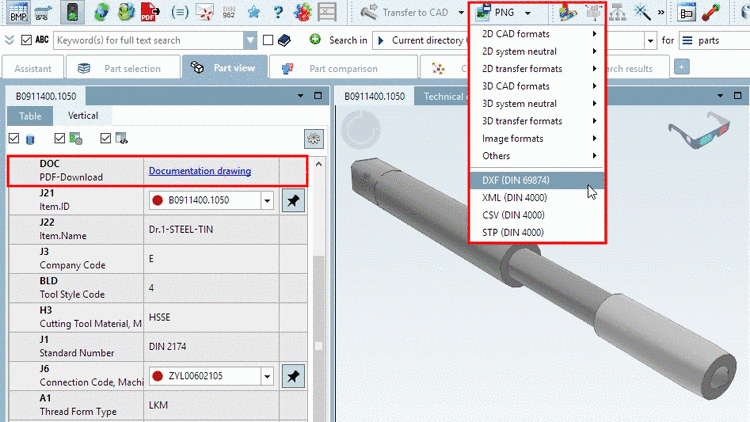The image size is (750, 422).
Task: Select the Part view tab
Action: pyautogui.click(x=225, y=68)
